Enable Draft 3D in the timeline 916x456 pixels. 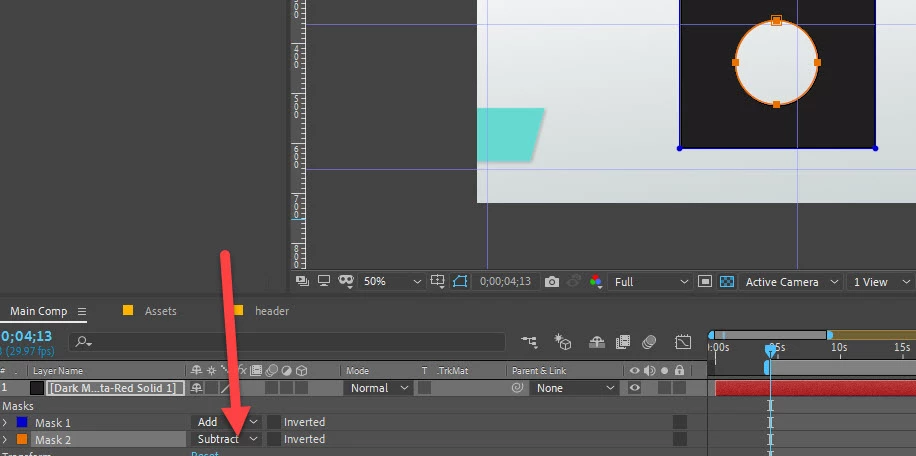563,342
